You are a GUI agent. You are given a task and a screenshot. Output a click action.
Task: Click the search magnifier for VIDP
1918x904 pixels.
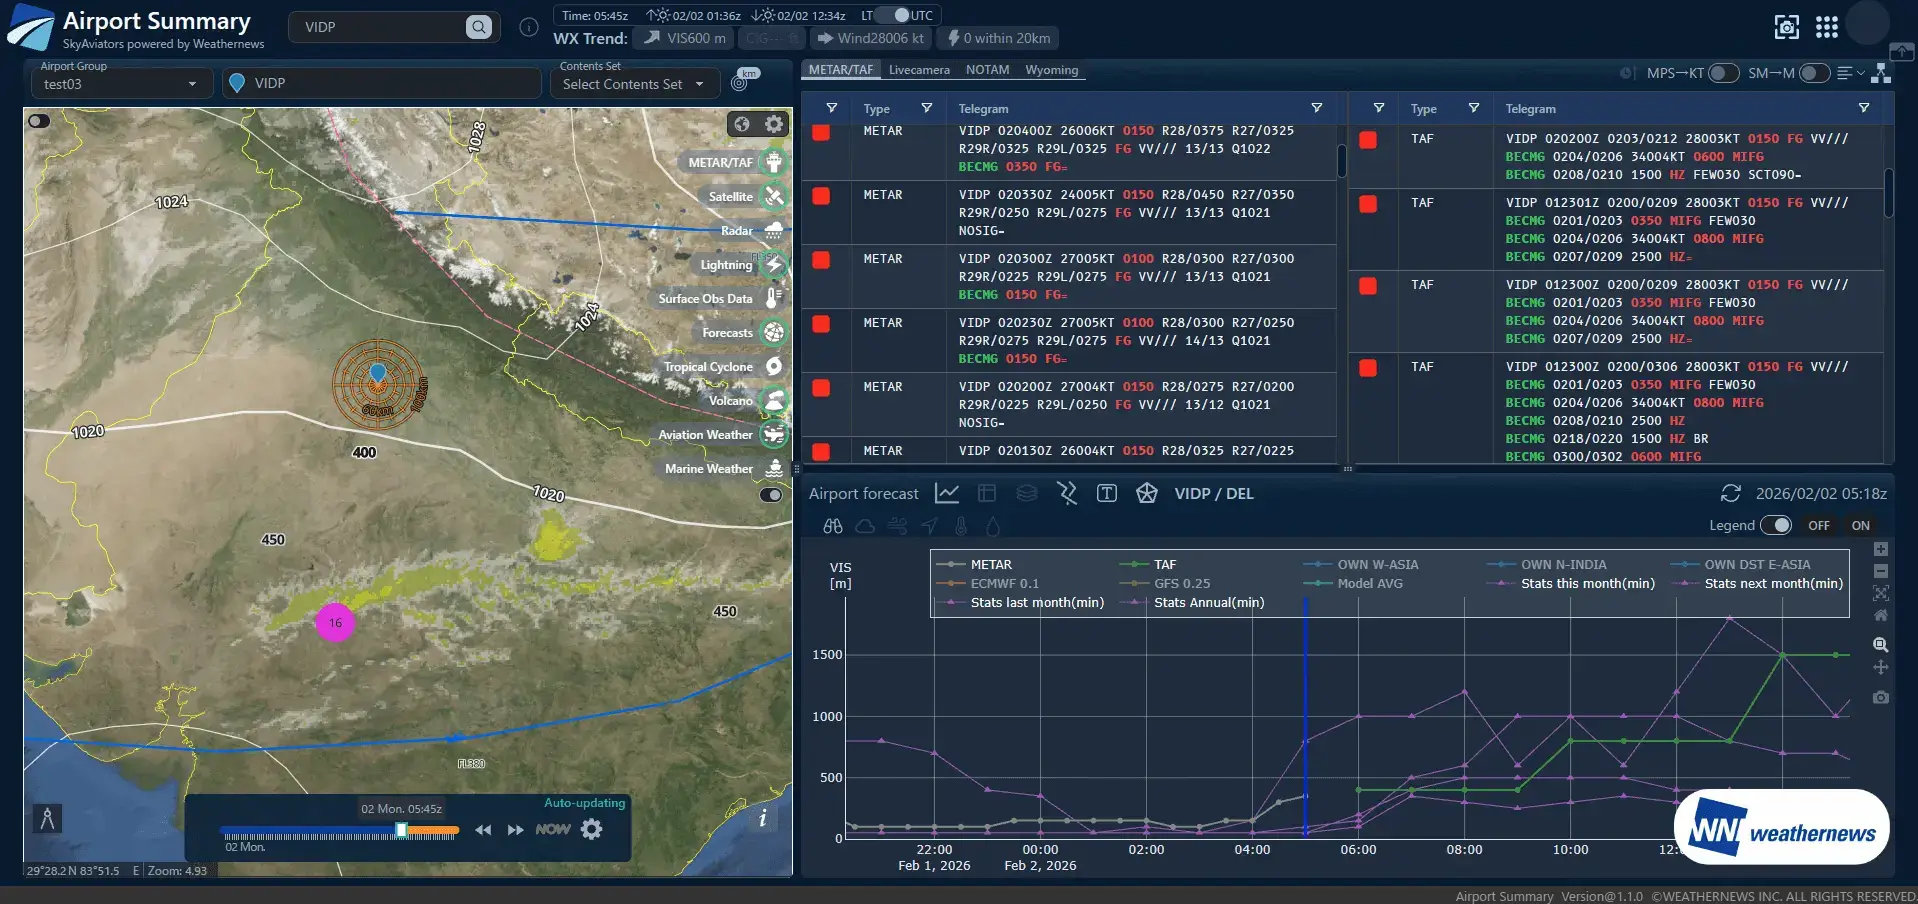pos(479,27)
